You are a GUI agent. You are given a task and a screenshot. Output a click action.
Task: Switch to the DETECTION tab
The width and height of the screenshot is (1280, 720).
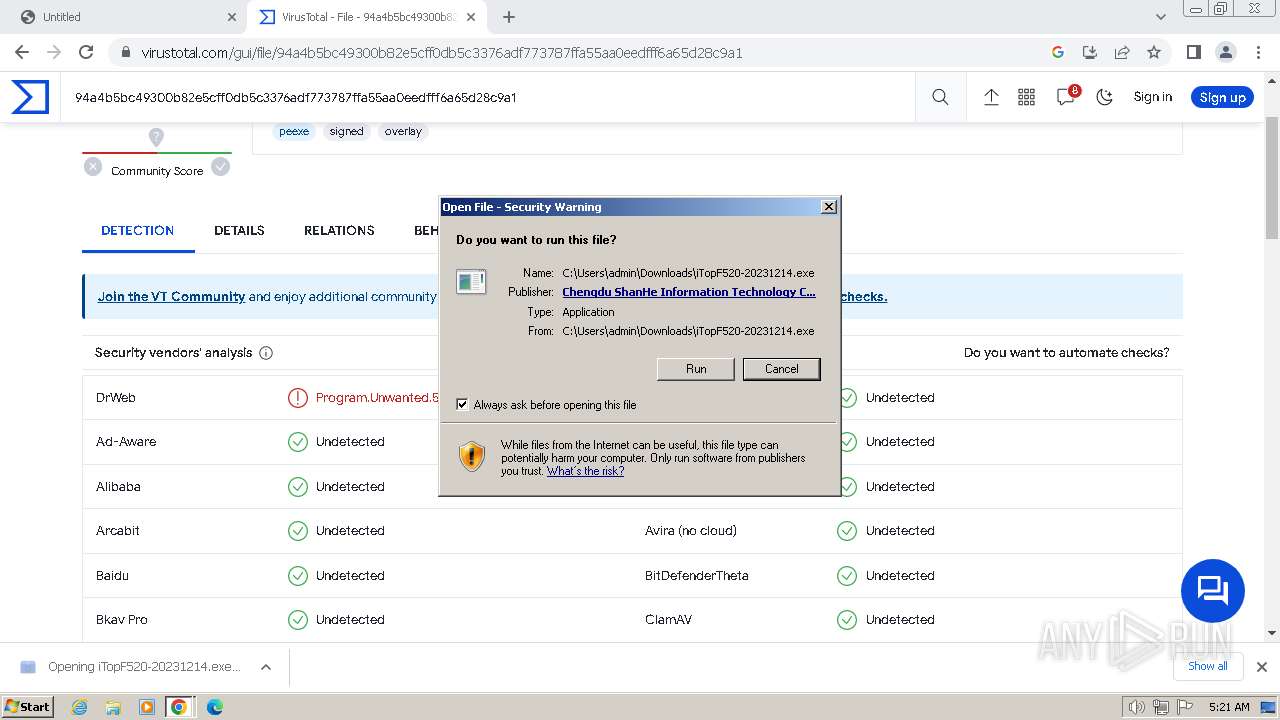(138, 230)
